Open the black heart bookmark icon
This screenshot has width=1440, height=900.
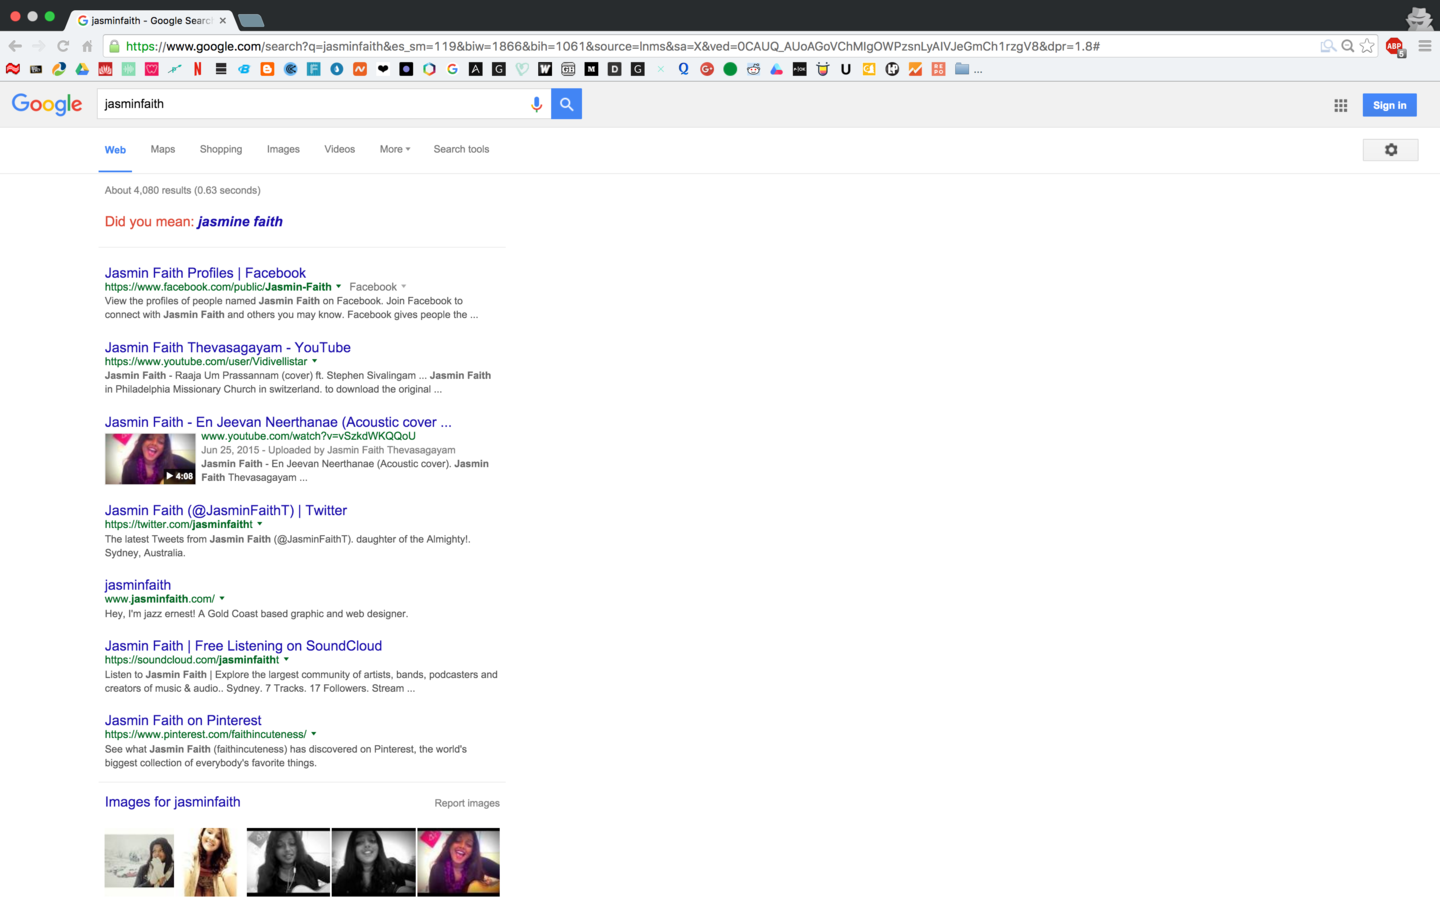coord(382,69)
